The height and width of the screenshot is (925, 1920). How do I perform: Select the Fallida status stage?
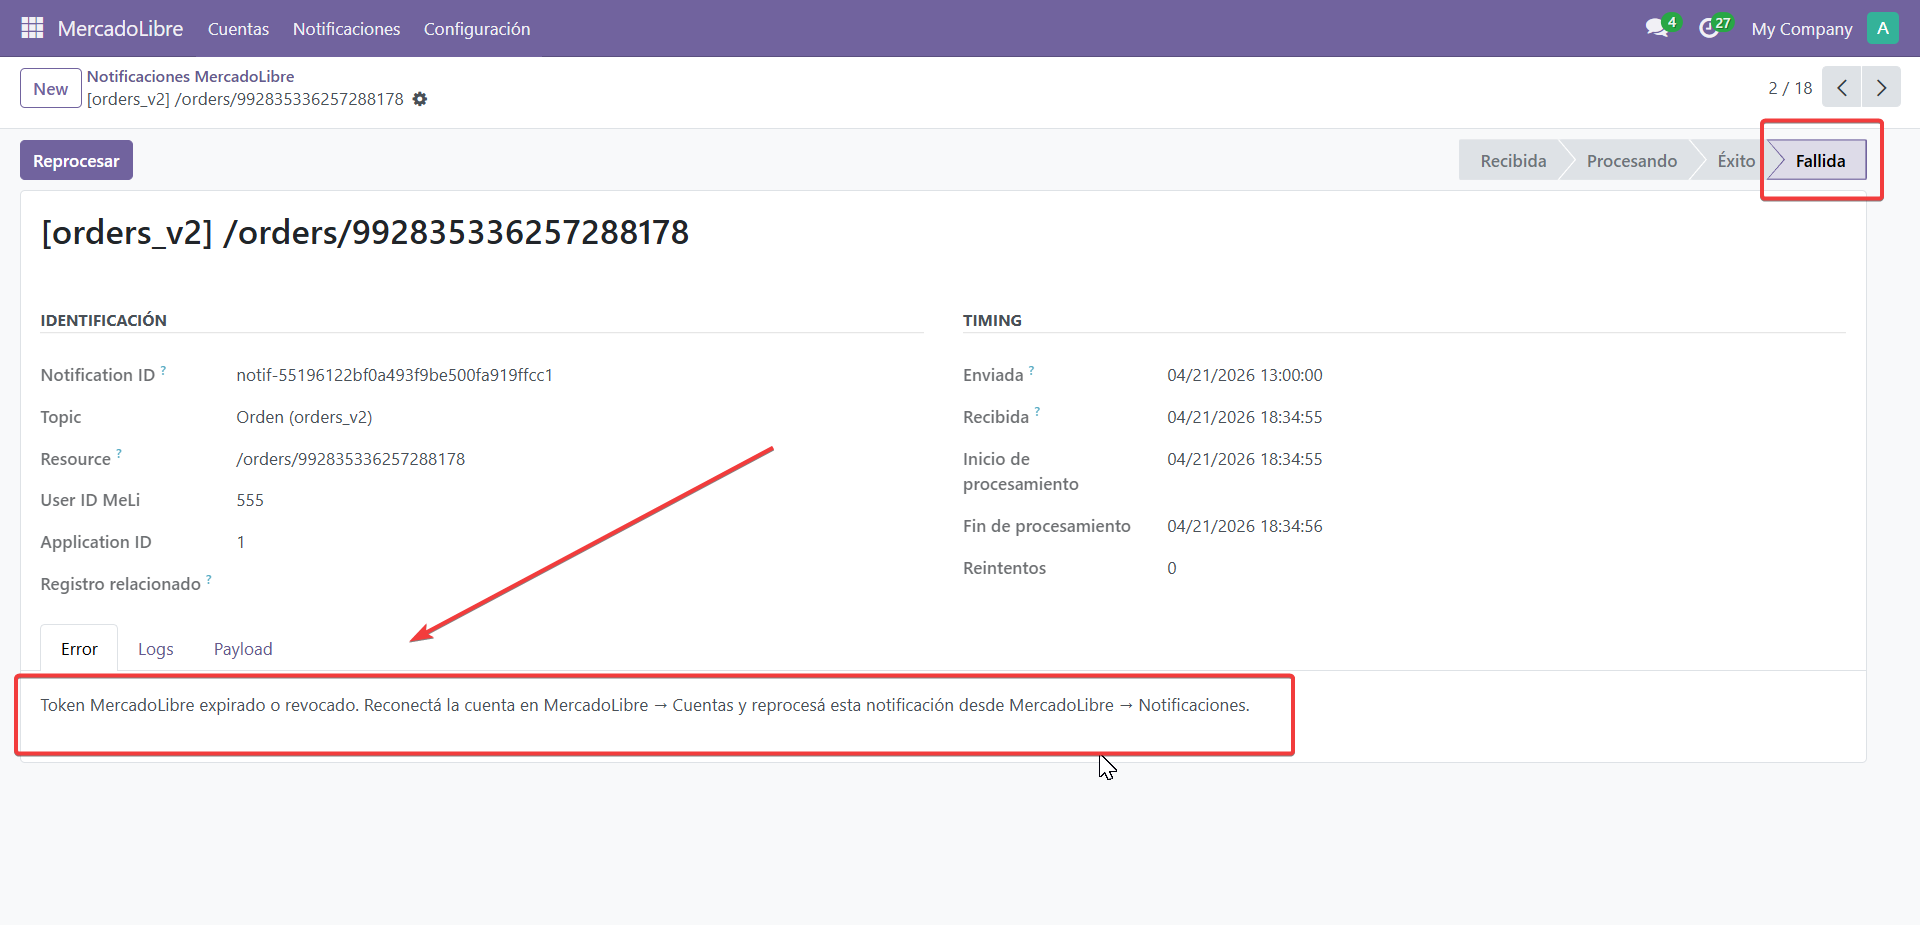pos(1819,160)
